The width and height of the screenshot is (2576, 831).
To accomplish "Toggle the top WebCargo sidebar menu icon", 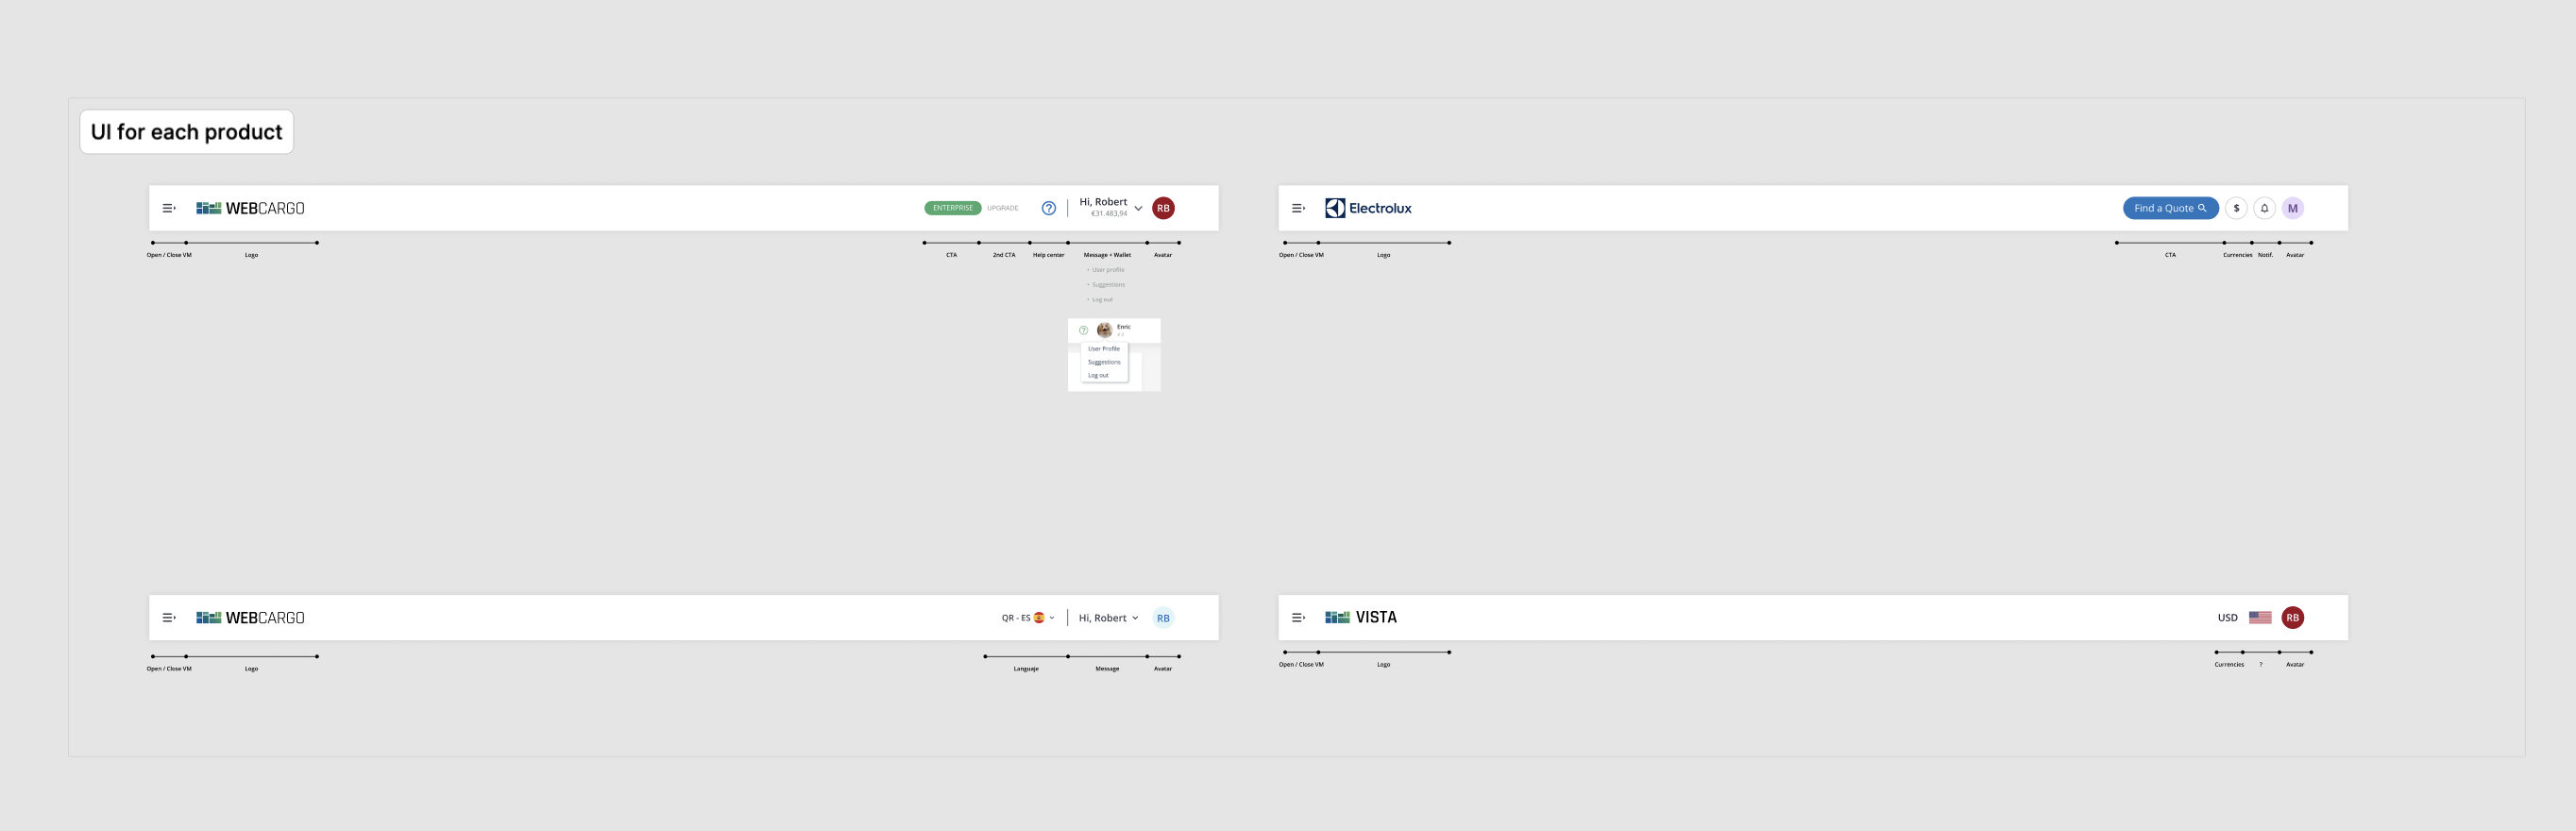I will point(169,208).
